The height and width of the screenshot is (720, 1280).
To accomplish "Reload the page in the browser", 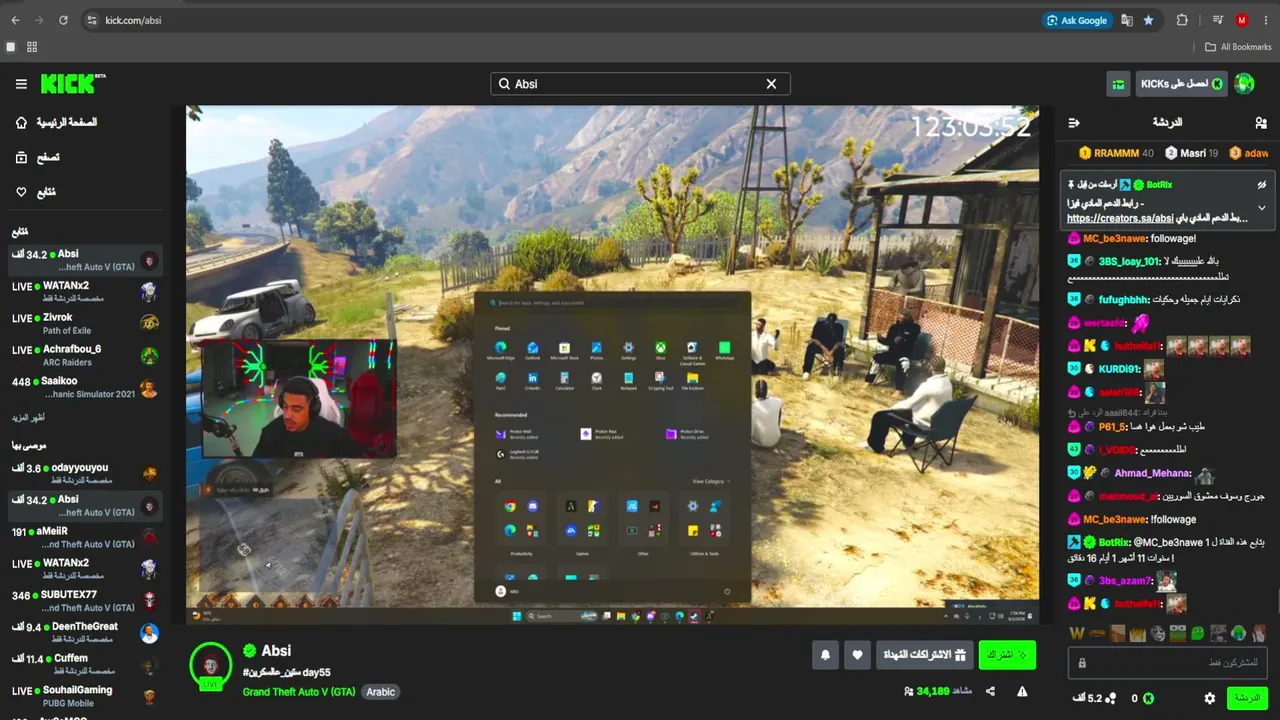I will coord(63,20).
